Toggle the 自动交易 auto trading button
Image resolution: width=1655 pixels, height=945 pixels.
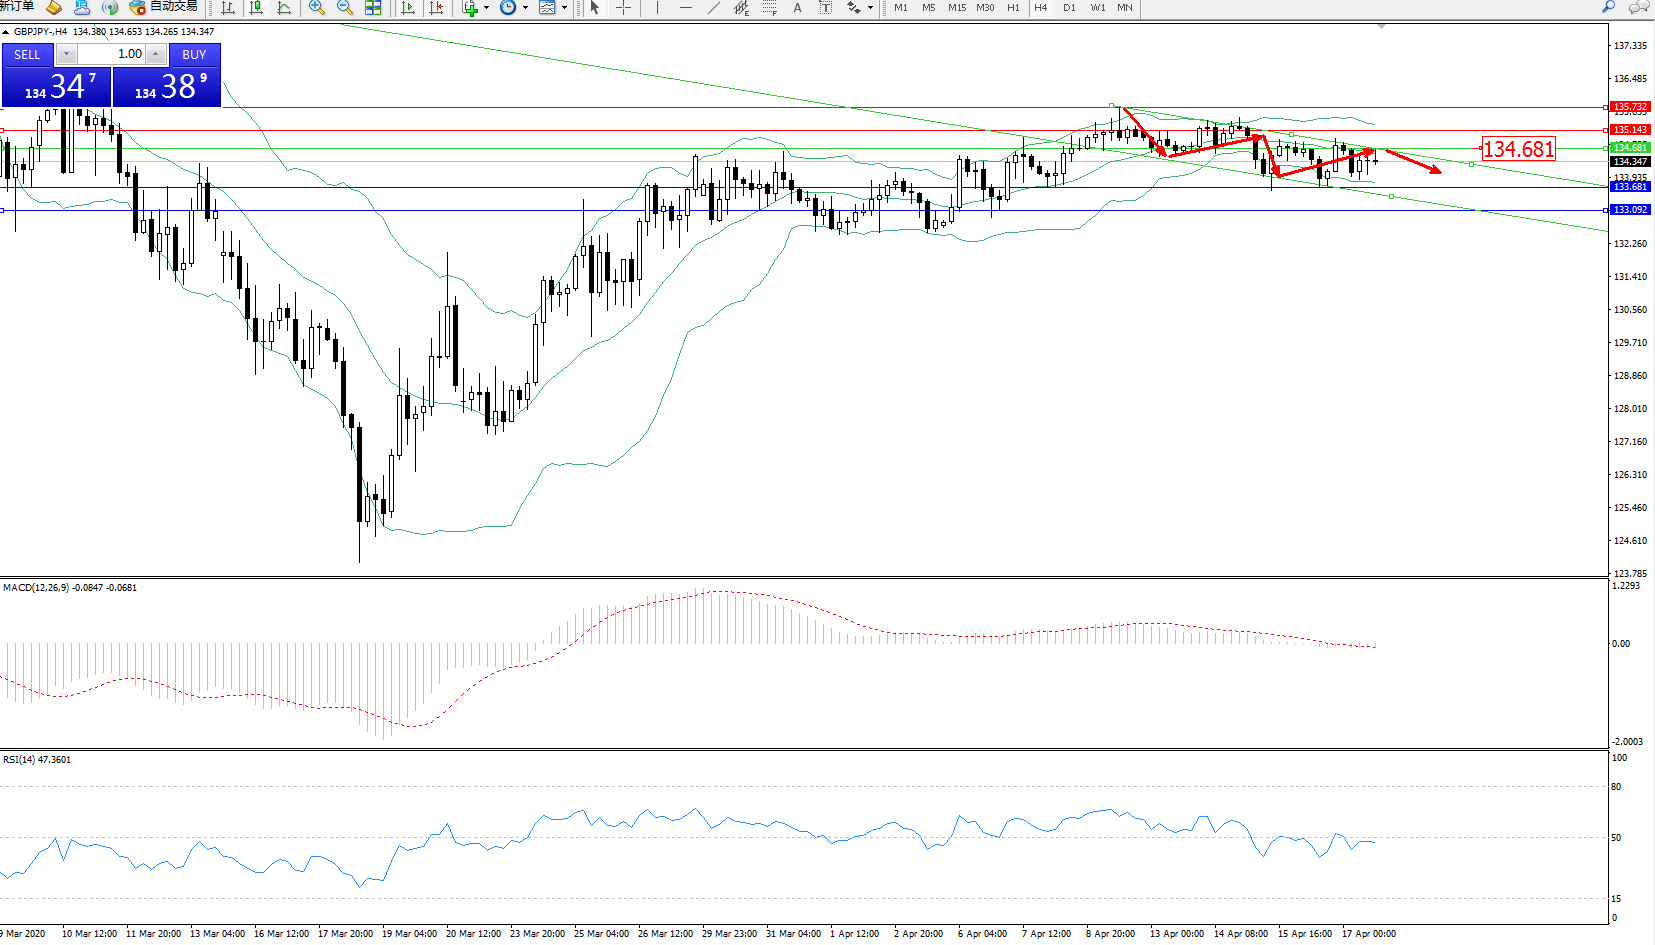(x=163, y=7)
